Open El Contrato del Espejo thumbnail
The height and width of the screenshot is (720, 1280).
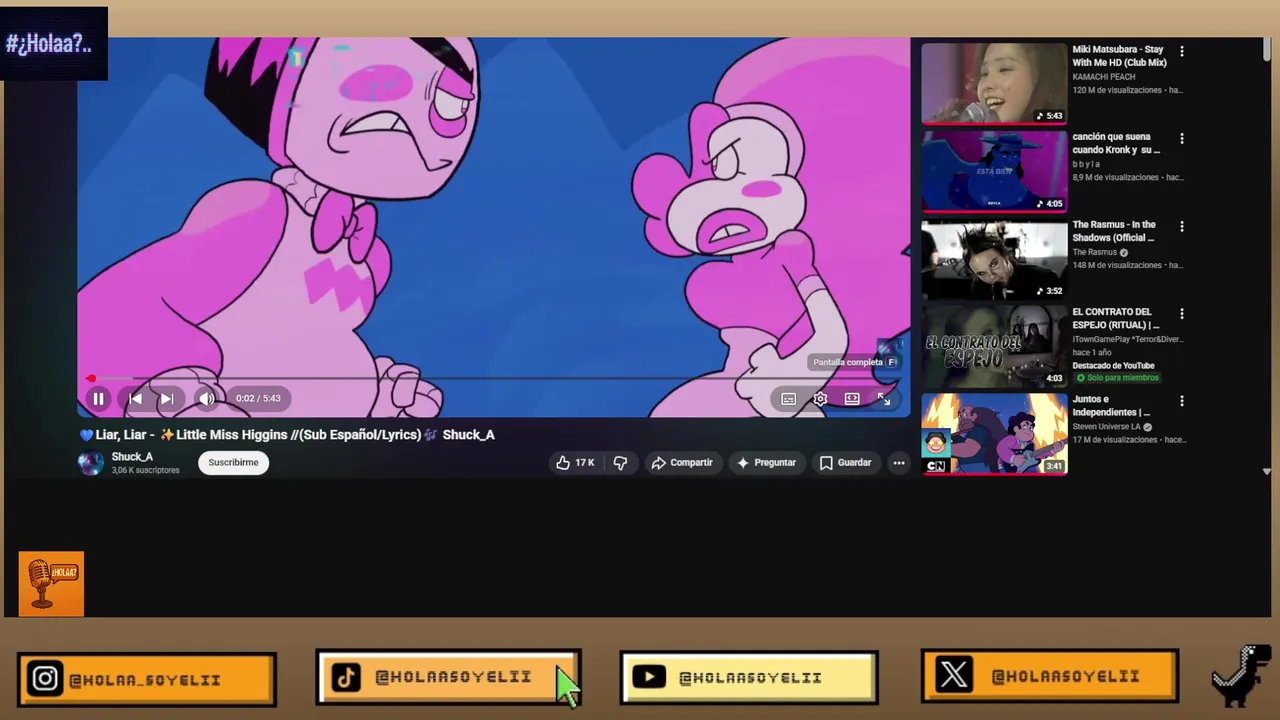994,346
